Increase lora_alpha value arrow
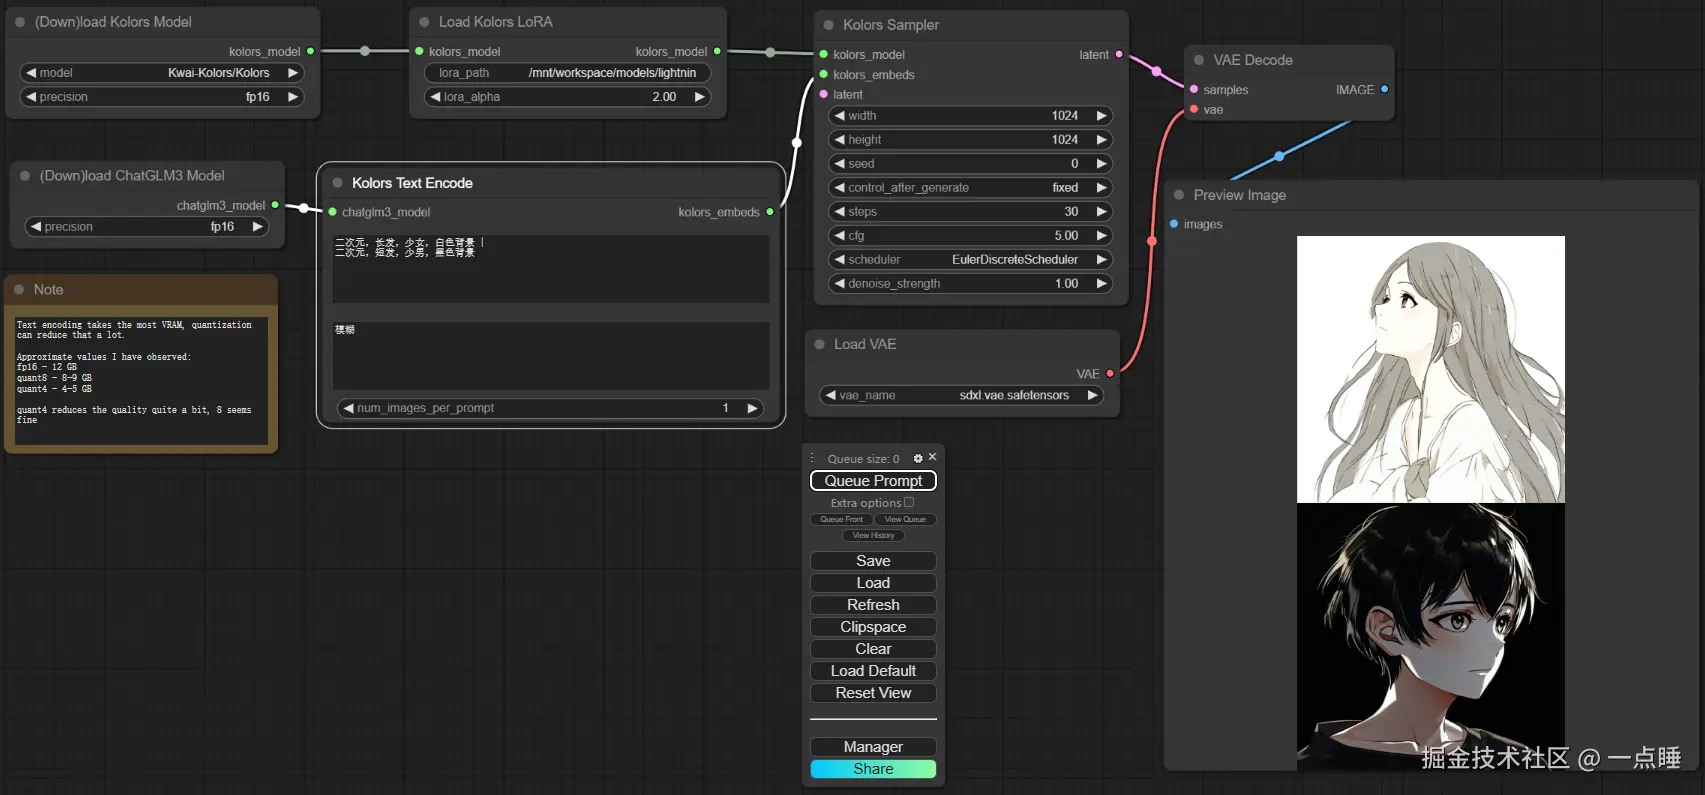Screen dimensions: 1705x795 tap(700, 97)
